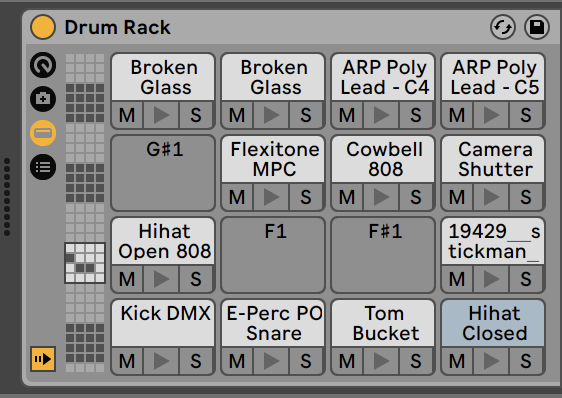Toggle the Drum Rack device activator
562x398 pixels.
(x=43, y=27)
